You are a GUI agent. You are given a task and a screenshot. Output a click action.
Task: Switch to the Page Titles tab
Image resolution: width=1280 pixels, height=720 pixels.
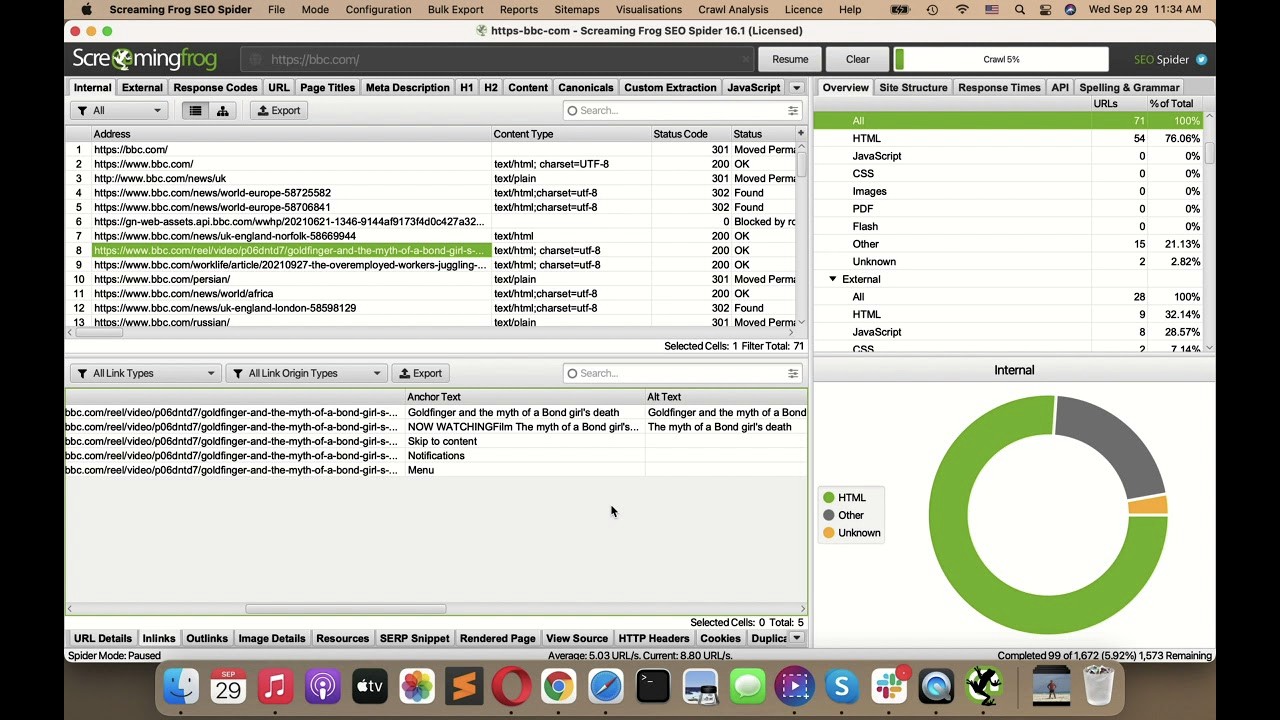click(327, 88)
